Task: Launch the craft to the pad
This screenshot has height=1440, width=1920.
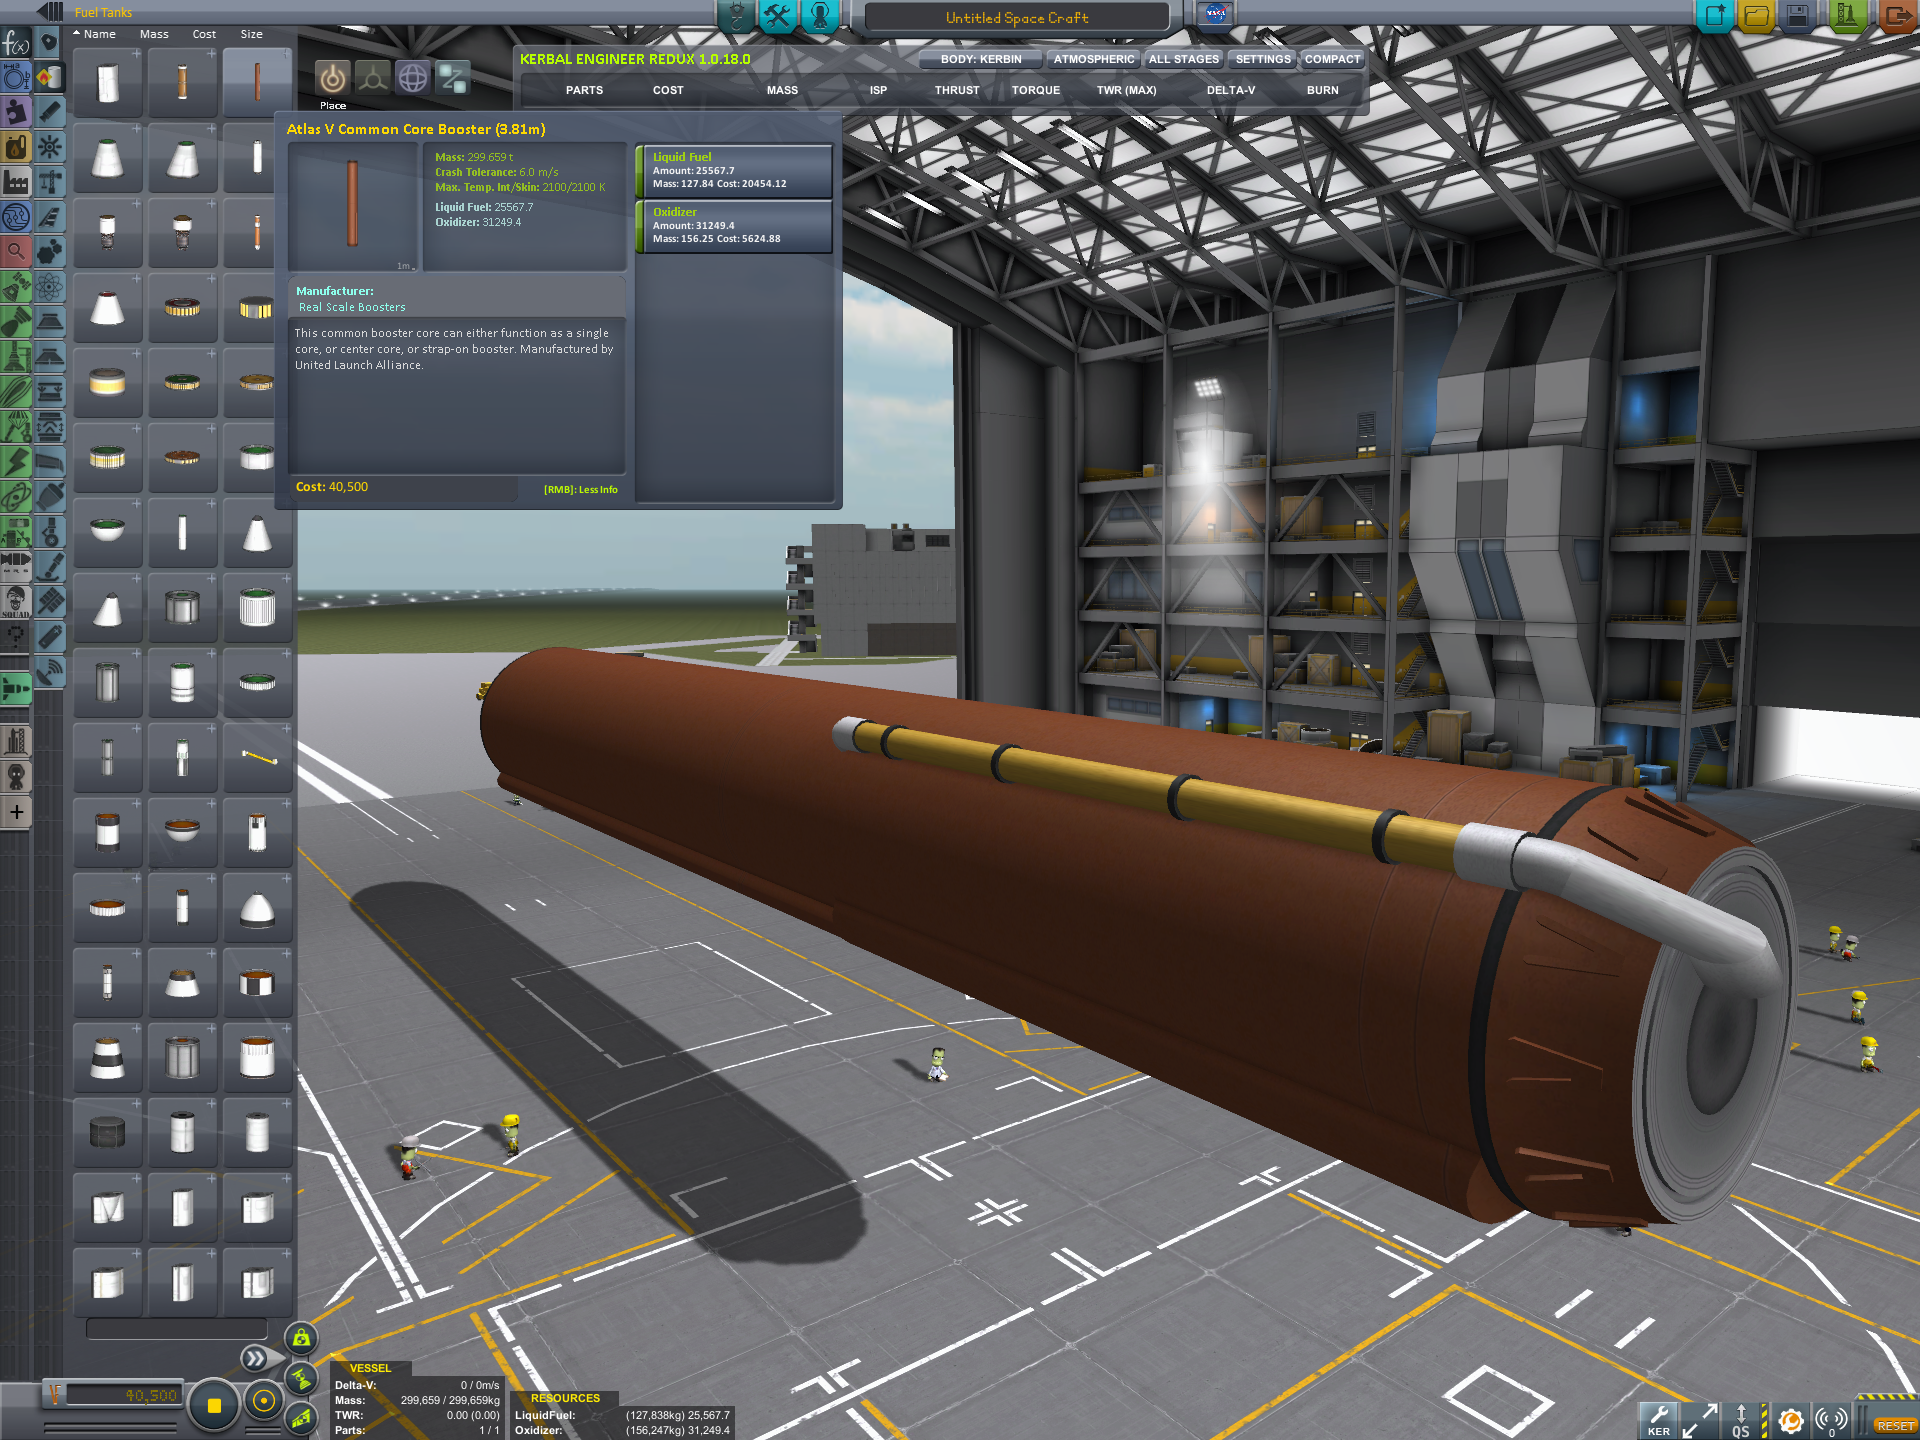Action: click(1846, 15)
